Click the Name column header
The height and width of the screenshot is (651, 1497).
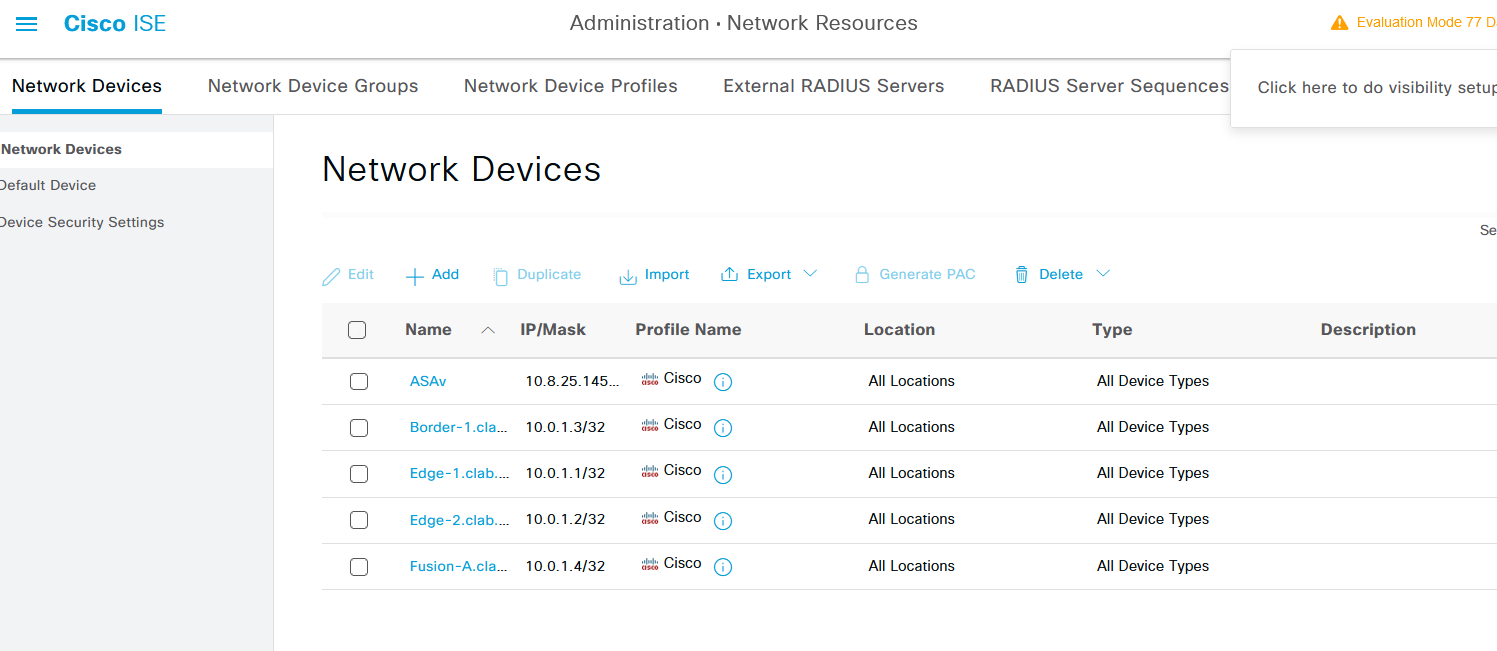[x=428, y=329]
